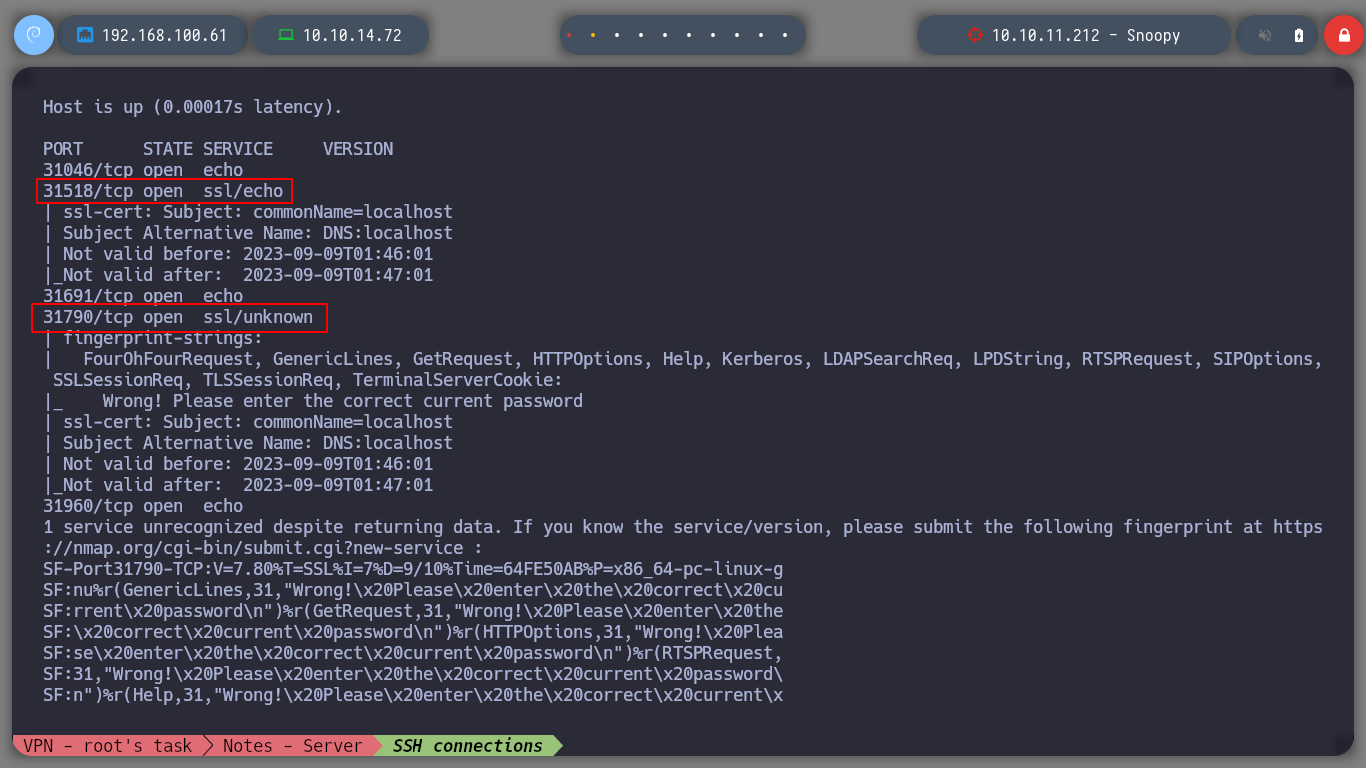Switch to VPN - root's task tab
1366x768 pixels.
point(107,745)
